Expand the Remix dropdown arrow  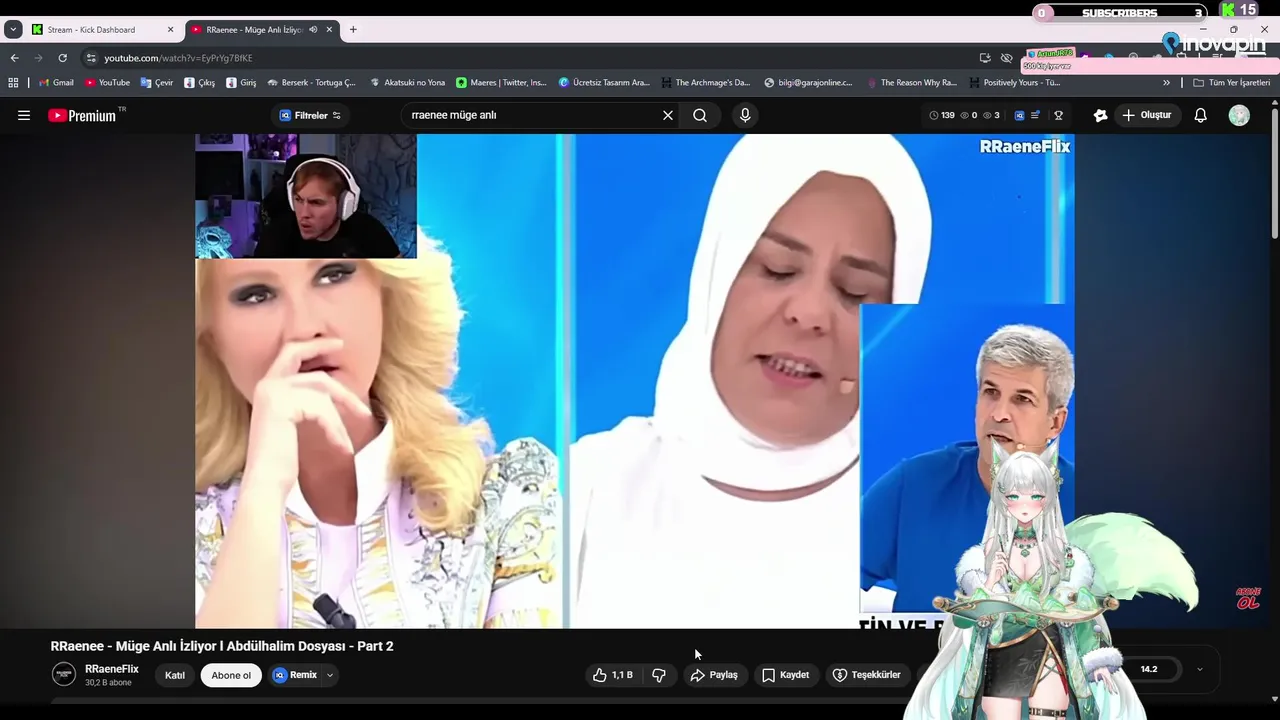[x=329, y=675]
